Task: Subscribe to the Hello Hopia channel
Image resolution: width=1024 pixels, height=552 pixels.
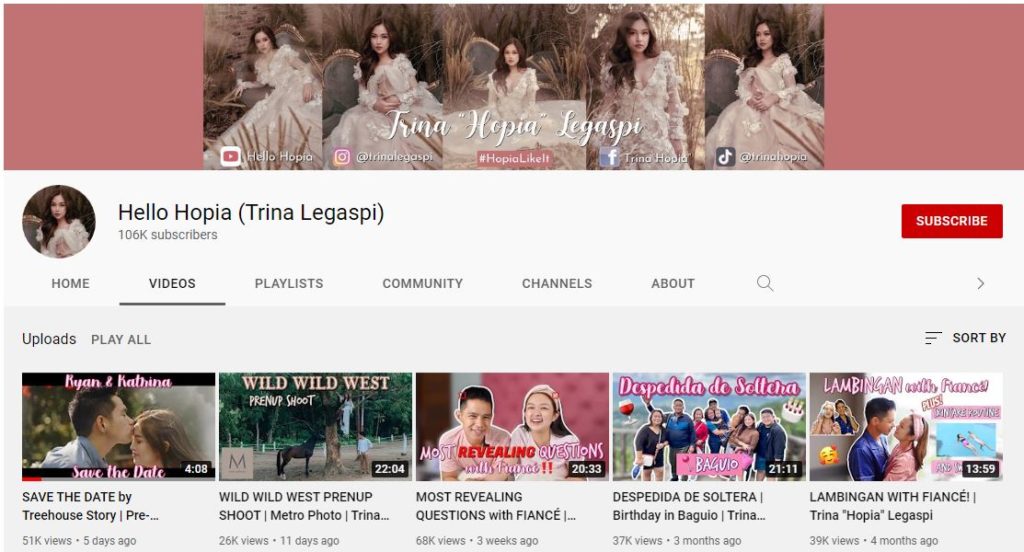Action: [x=952, y=221]
